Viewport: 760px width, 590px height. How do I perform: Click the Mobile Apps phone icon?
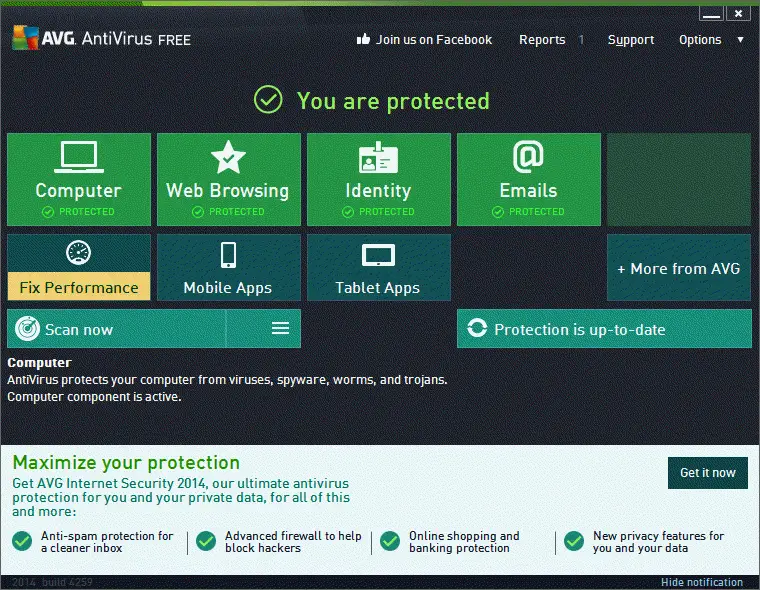tap(228, 255)
